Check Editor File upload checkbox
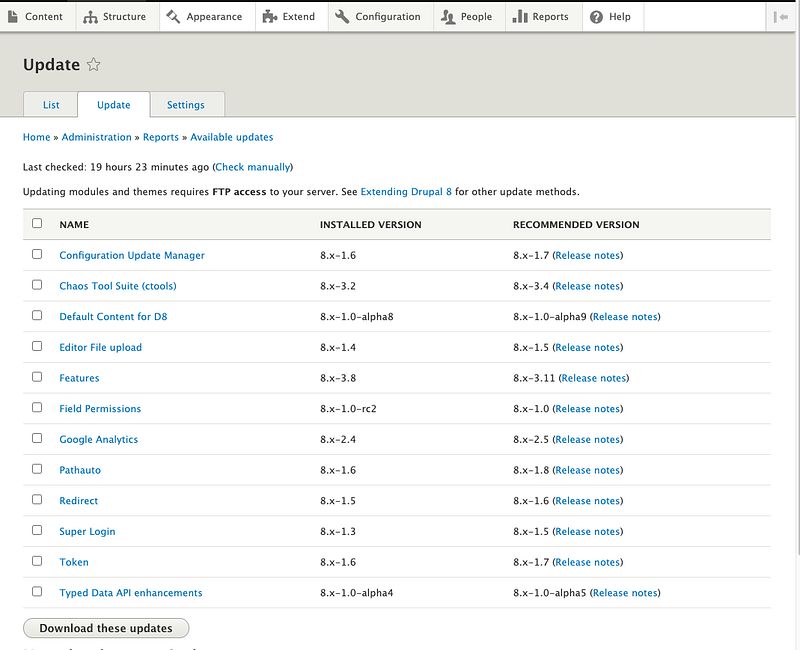The width and height of the screenshot is (800, 650). [x=37, y=346]
